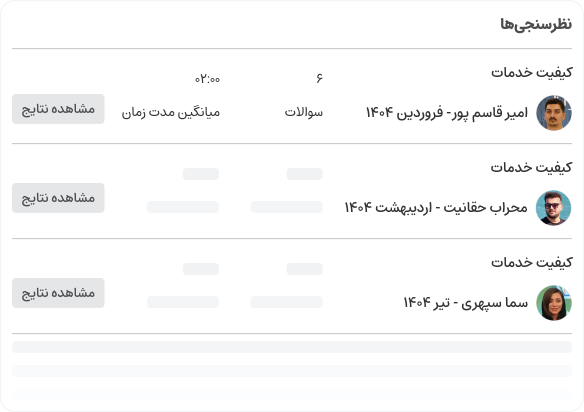Click second کیفیت خدمات survey title
This screenshot has width=584, height=412.
531,167
